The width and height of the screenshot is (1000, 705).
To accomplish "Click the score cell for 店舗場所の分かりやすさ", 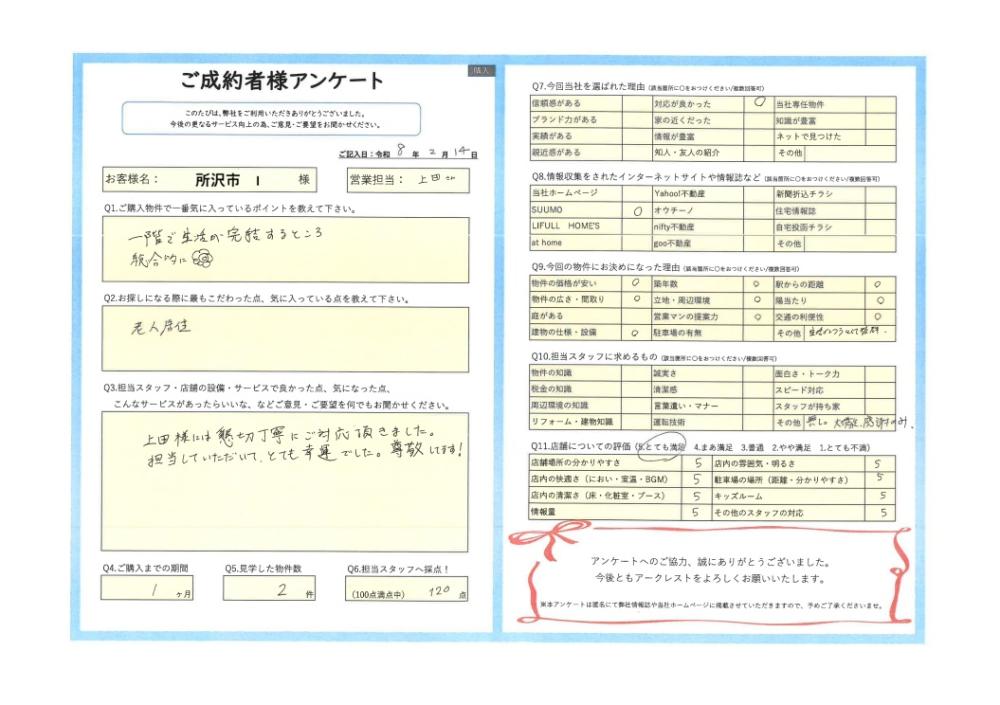I will pos(695,464).
